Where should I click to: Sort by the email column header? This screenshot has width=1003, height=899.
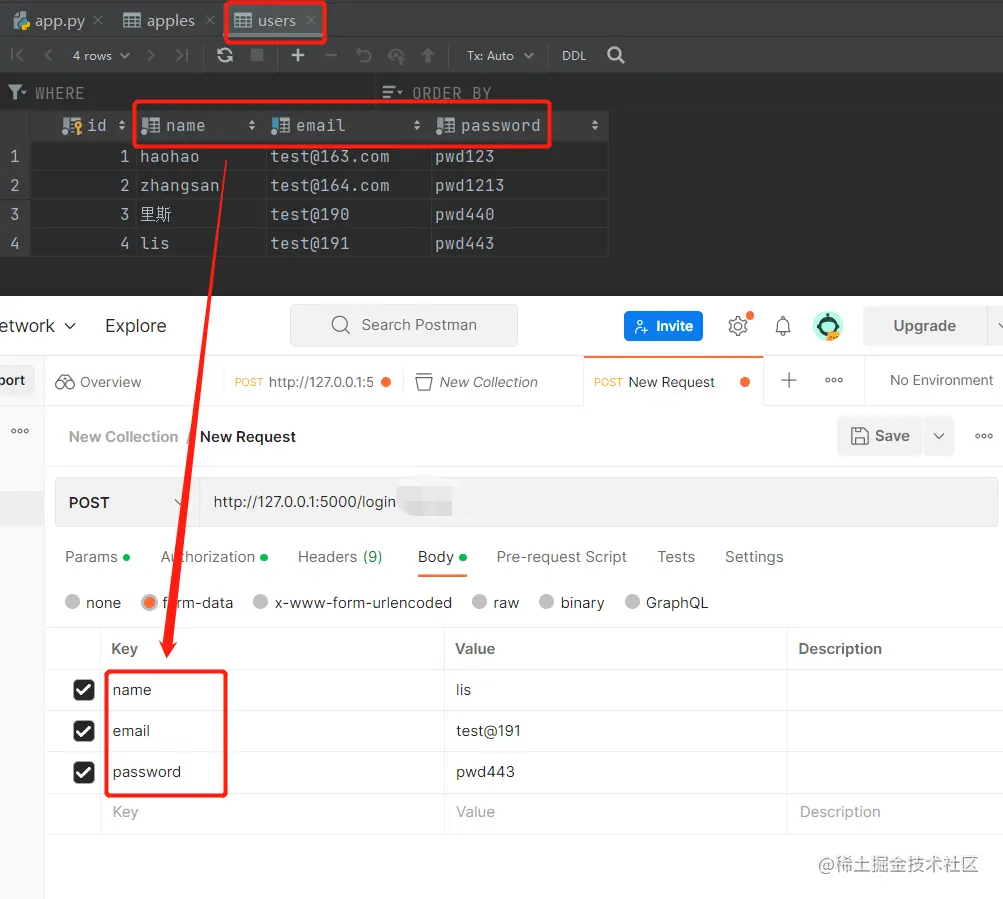(345, 125)
